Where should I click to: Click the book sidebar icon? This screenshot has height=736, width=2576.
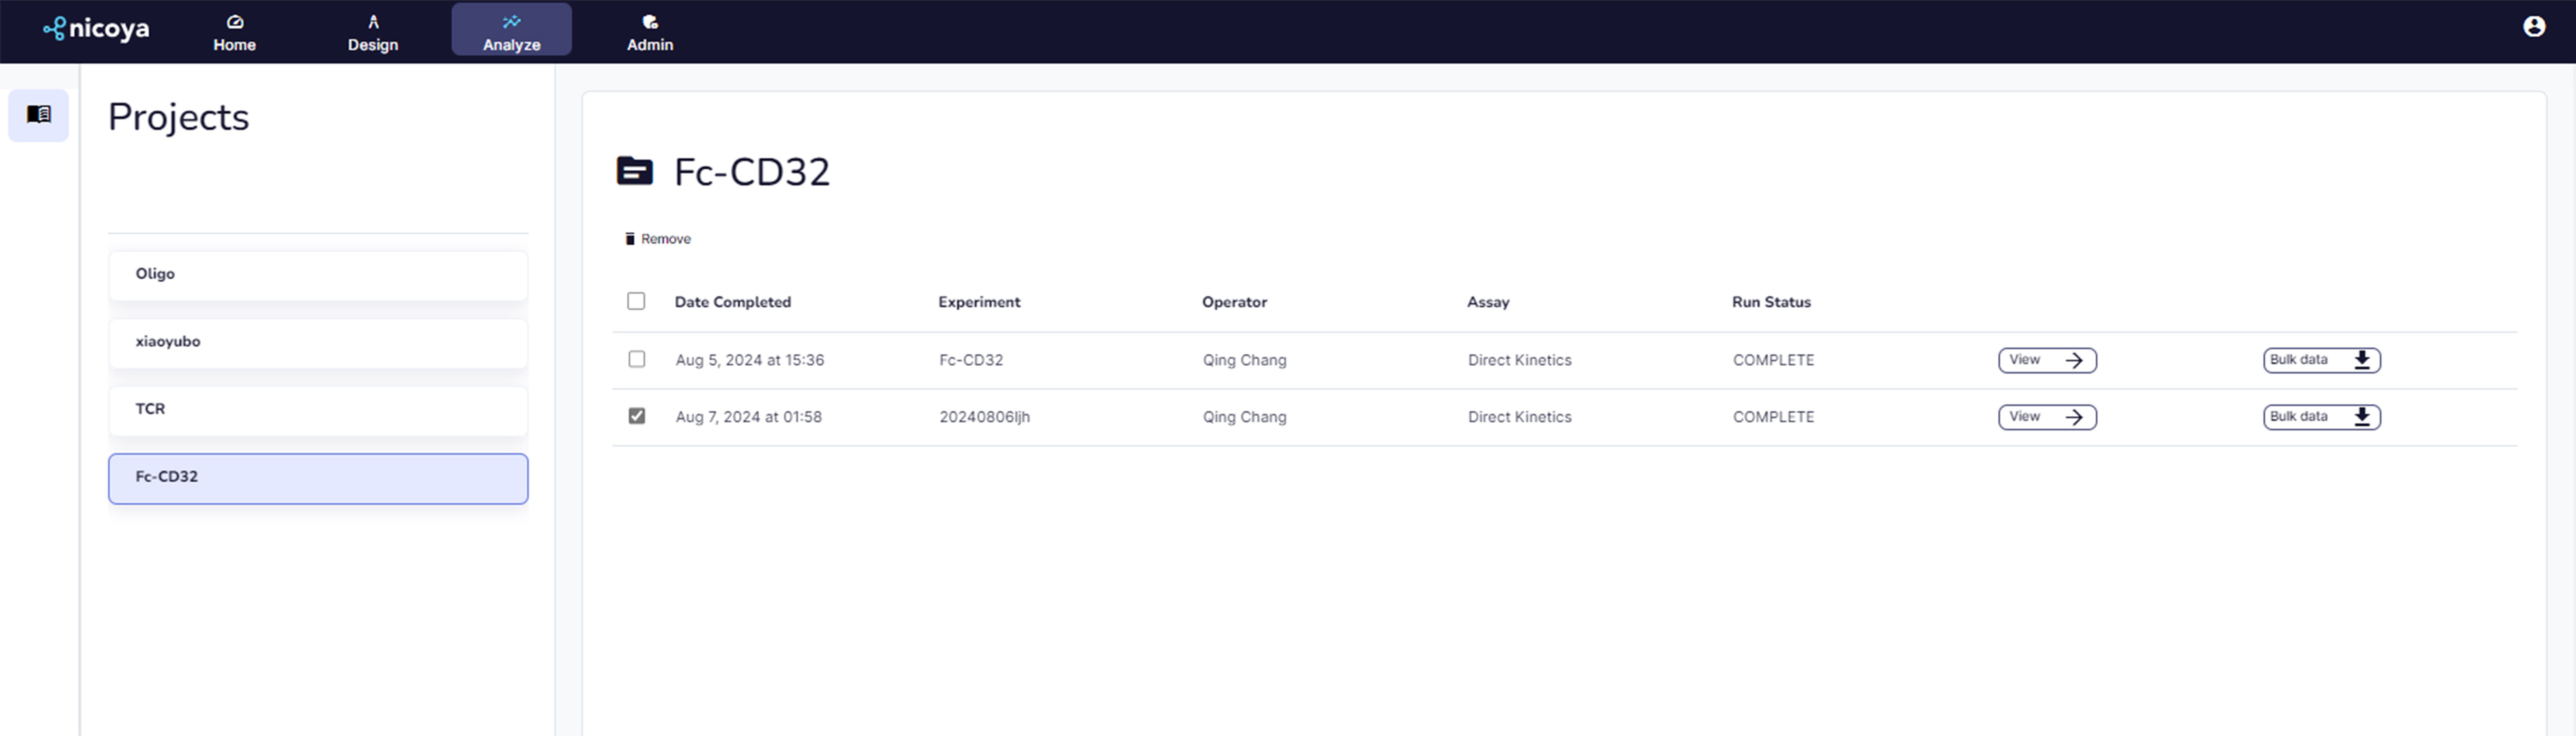coord(39,115)
